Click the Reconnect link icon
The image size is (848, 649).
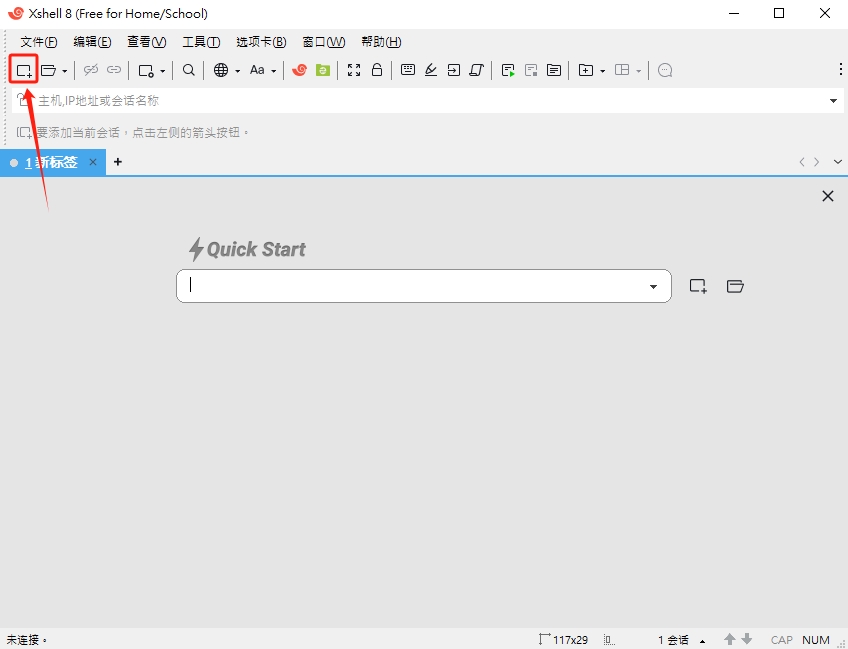[114, 70]
